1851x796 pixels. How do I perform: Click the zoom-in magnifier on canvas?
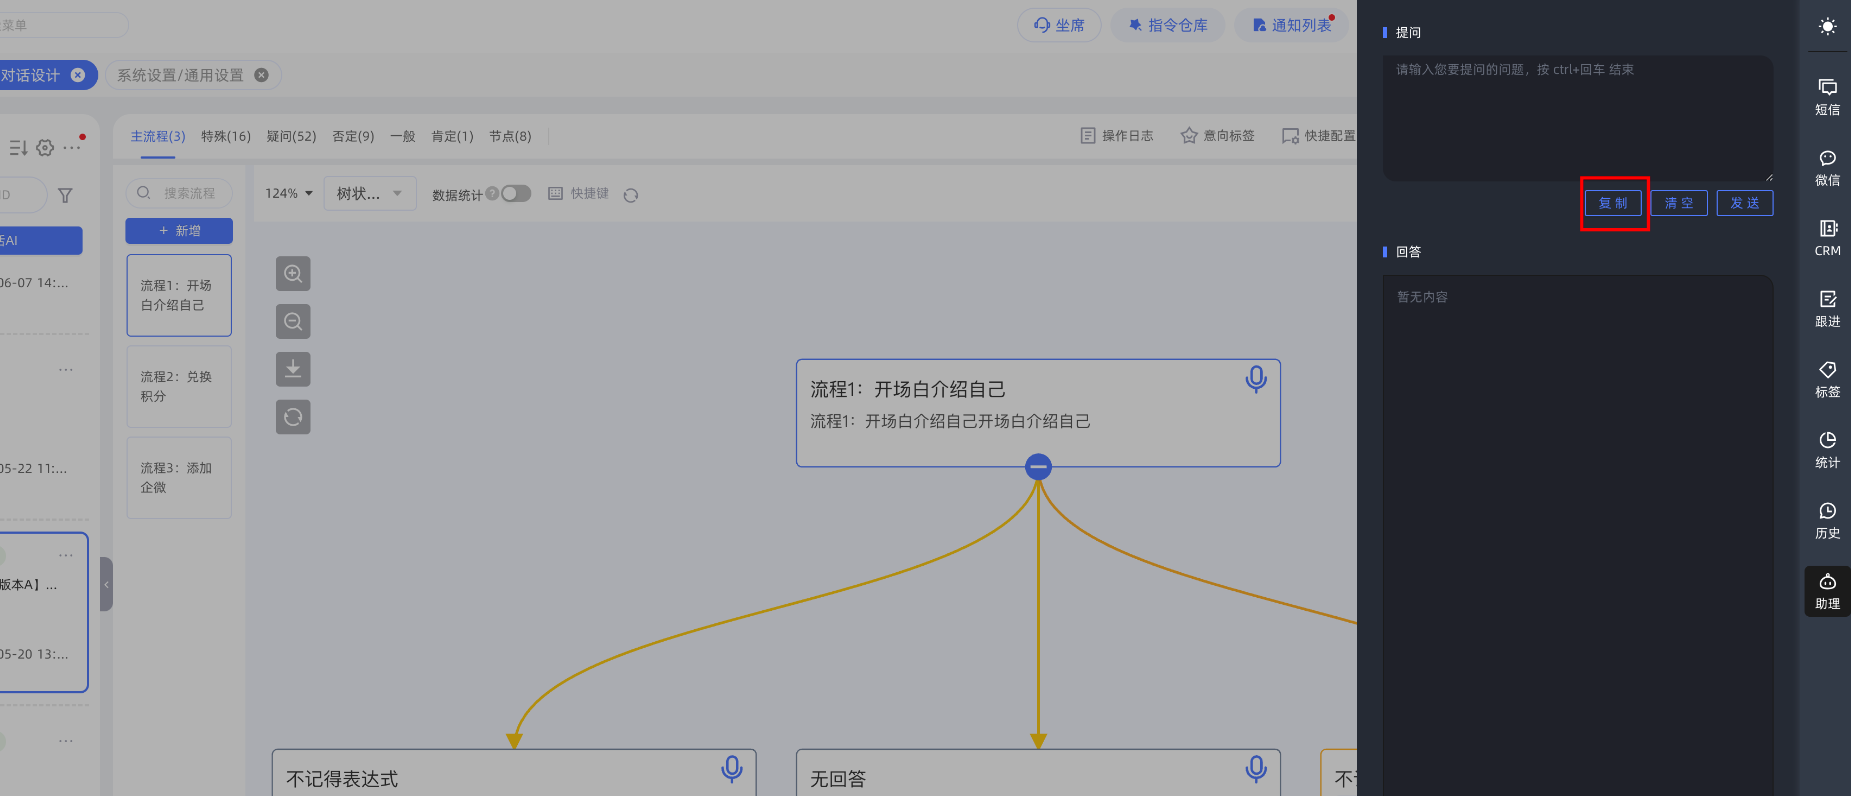pos(293,274)
